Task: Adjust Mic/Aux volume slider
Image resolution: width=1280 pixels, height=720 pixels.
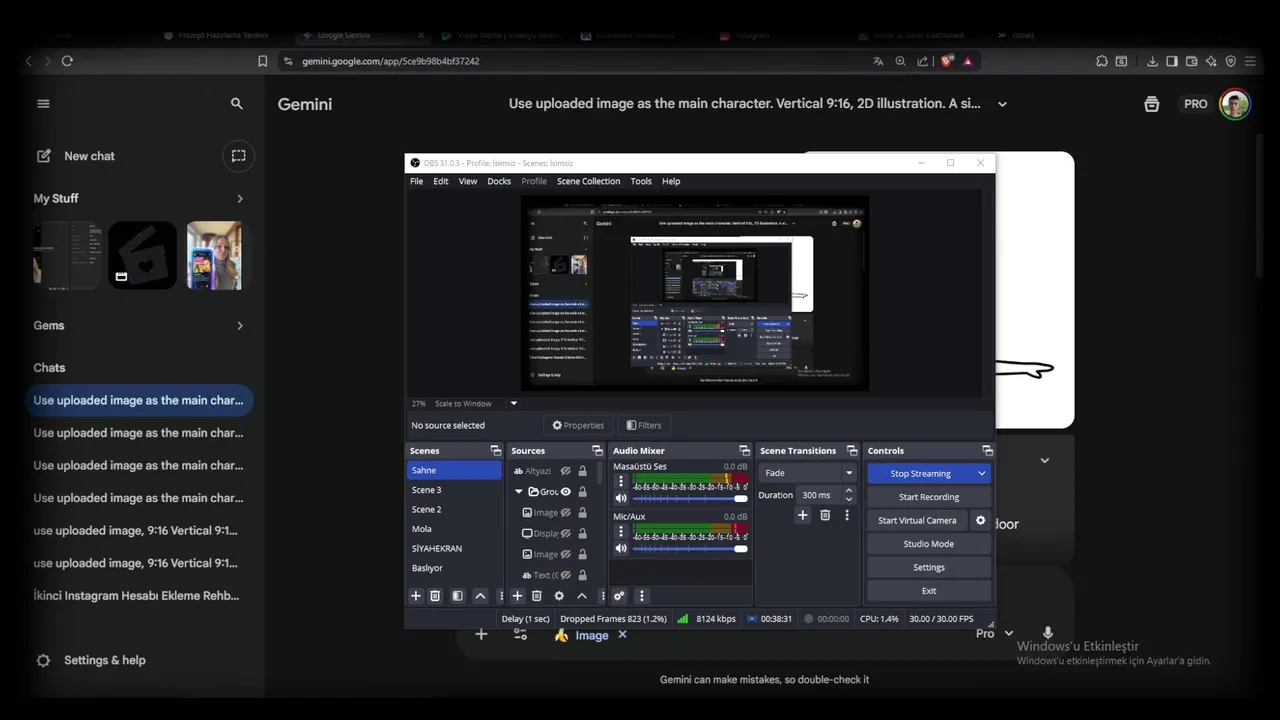Action: click(690, 548)
